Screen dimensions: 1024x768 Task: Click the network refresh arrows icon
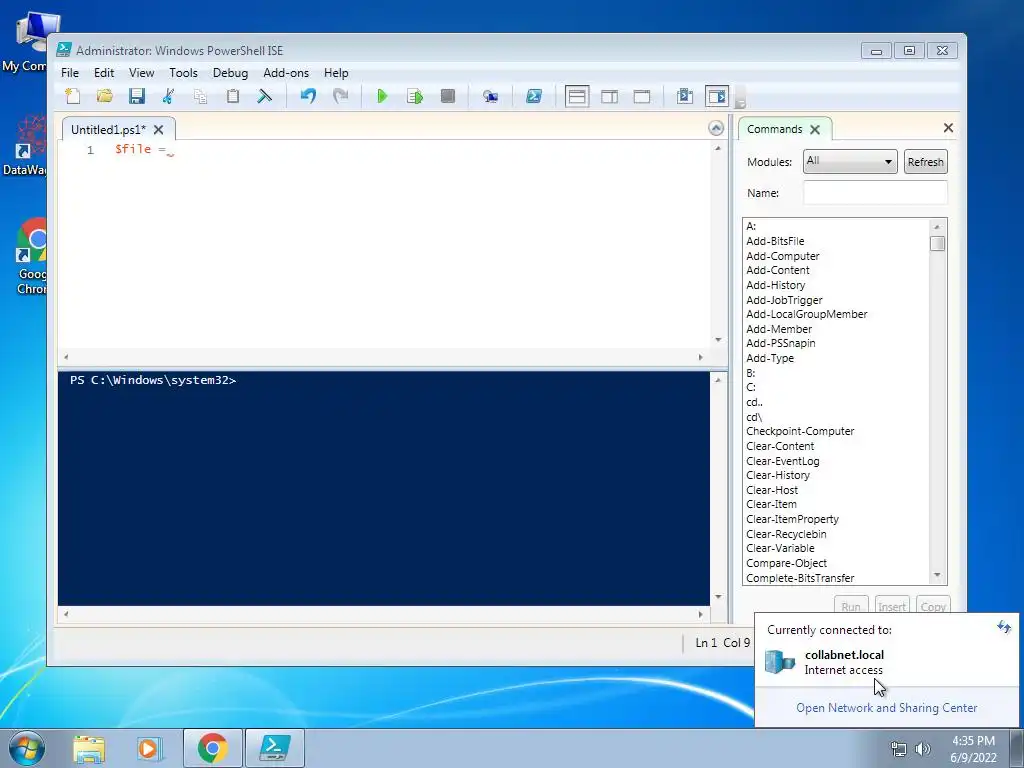pos(1004,628)
